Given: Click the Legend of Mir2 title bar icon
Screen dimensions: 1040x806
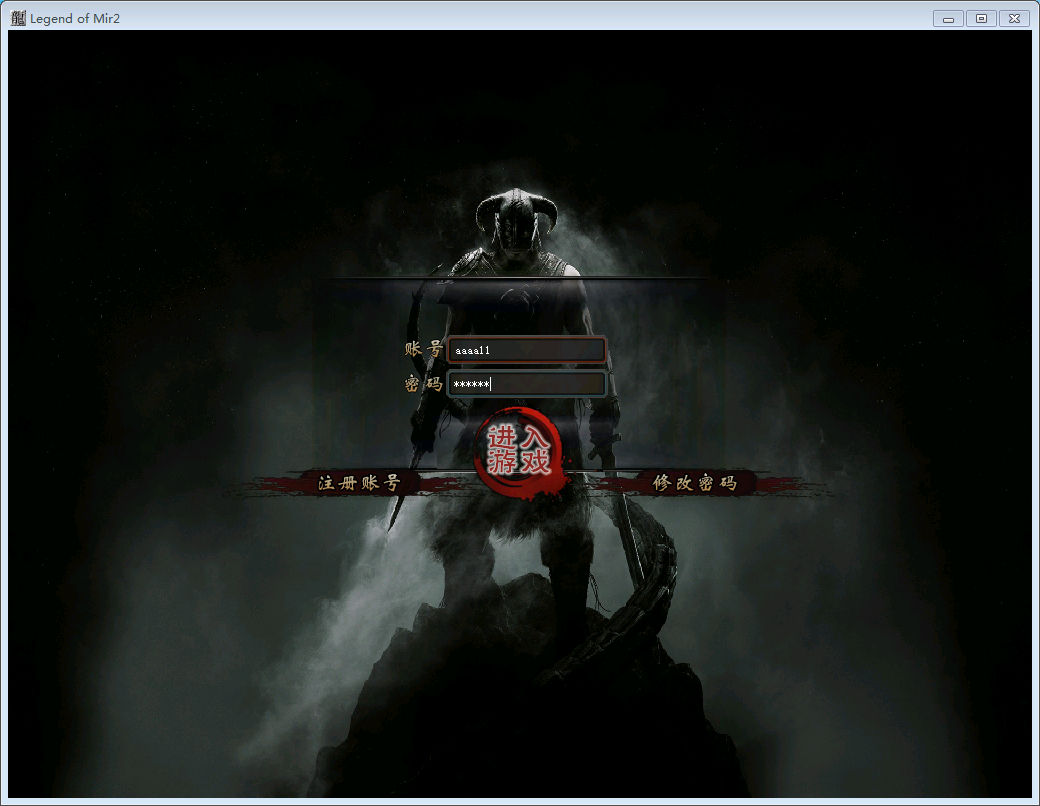Looking at the screenshot, I should [18, 18].
